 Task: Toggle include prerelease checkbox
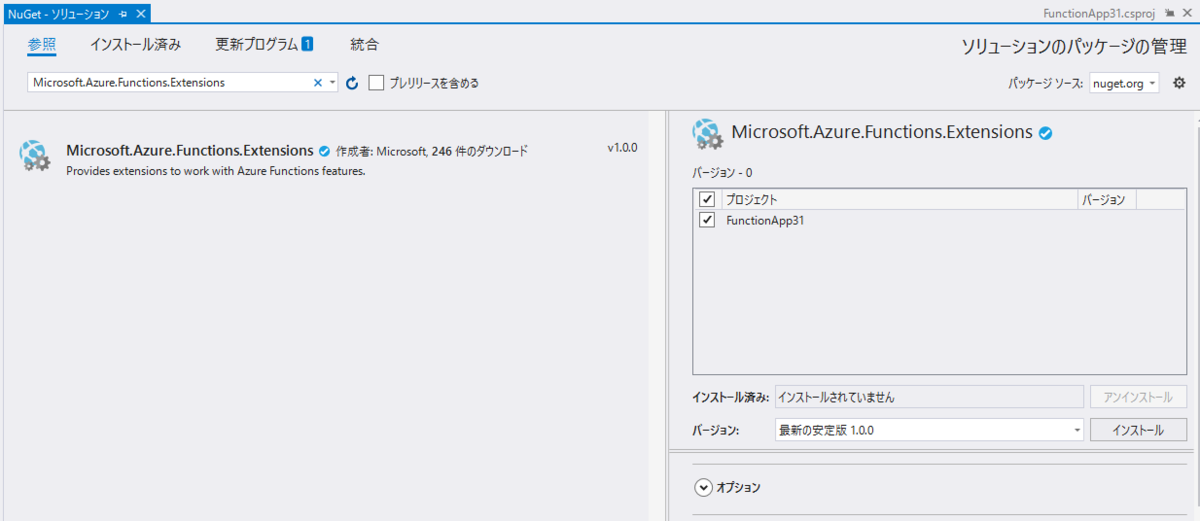[x=376, y=83]
